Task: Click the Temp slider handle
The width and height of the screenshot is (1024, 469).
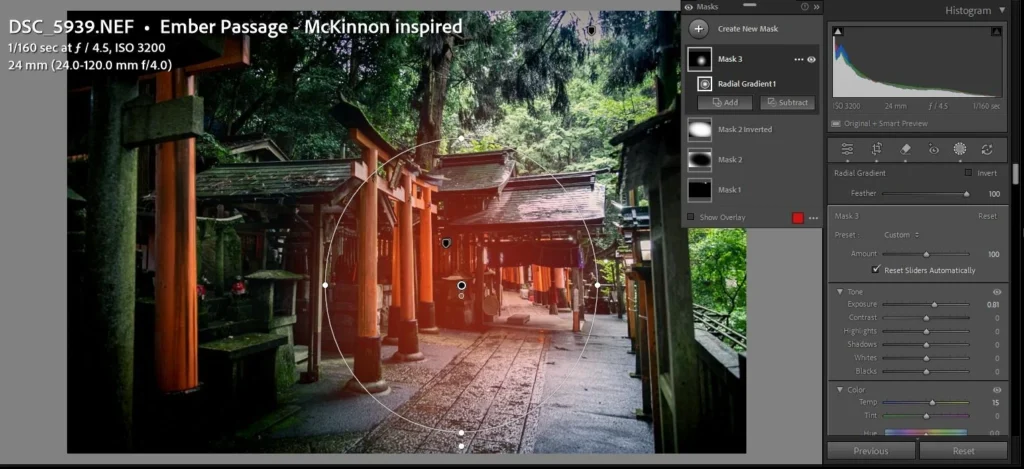Action: click(x=933, y=402)
